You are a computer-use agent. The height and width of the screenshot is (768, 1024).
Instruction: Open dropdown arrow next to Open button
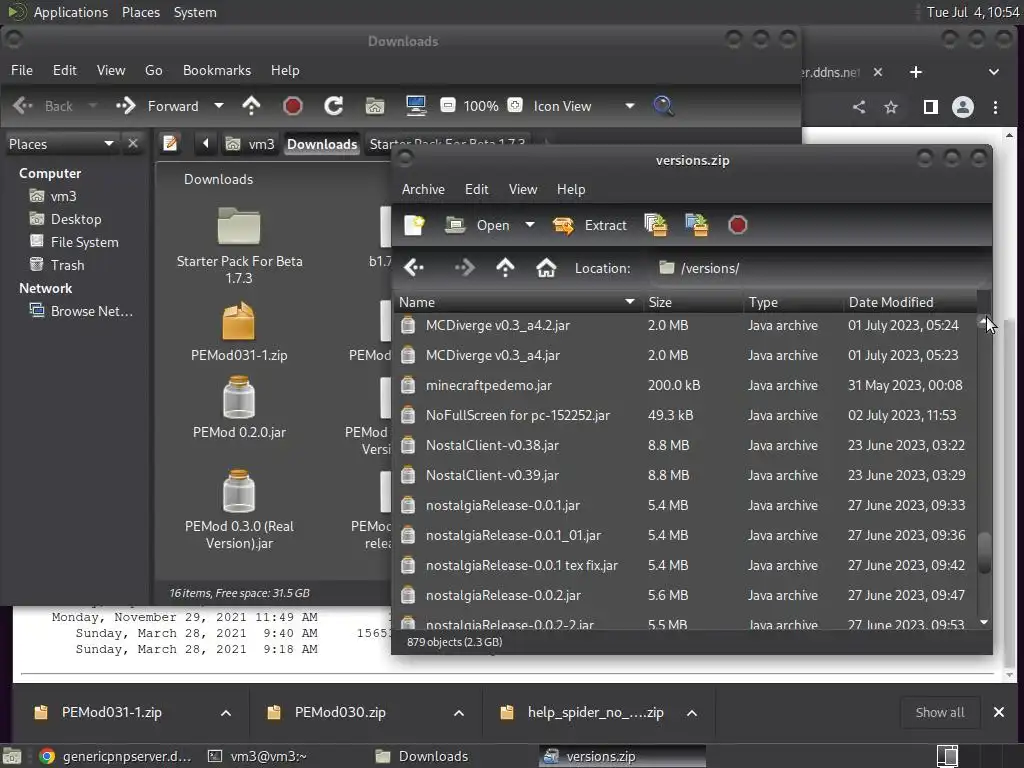530,225
